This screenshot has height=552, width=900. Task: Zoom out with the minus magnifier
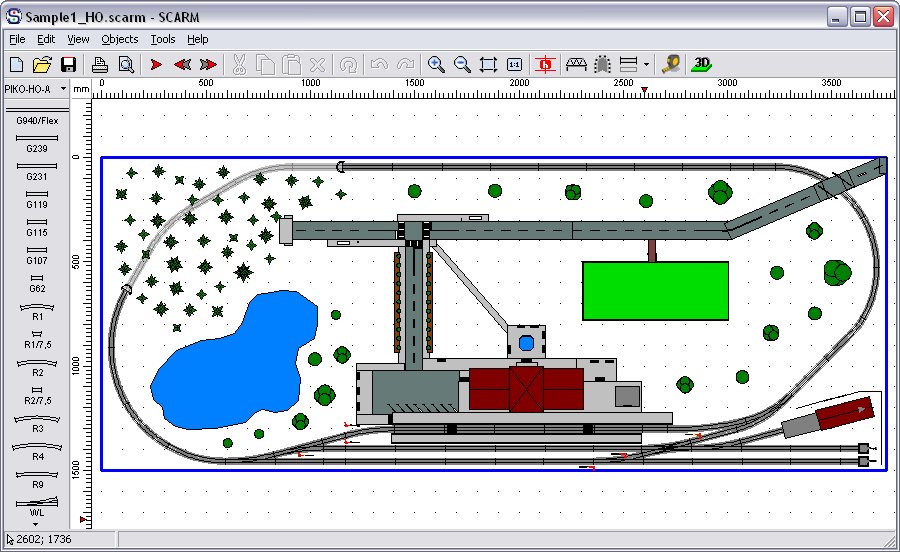pyautogui.click(x=462, y=64)
